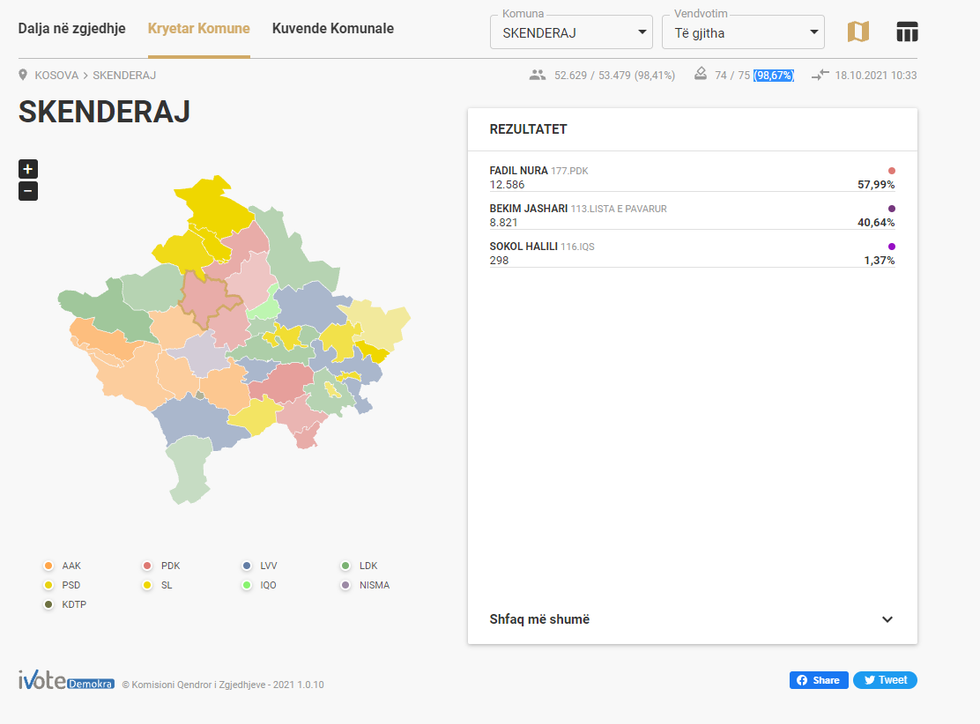The image size is (980, 724).
Task: Click the LVV legend color dot
Action: [x=247, y=566]
